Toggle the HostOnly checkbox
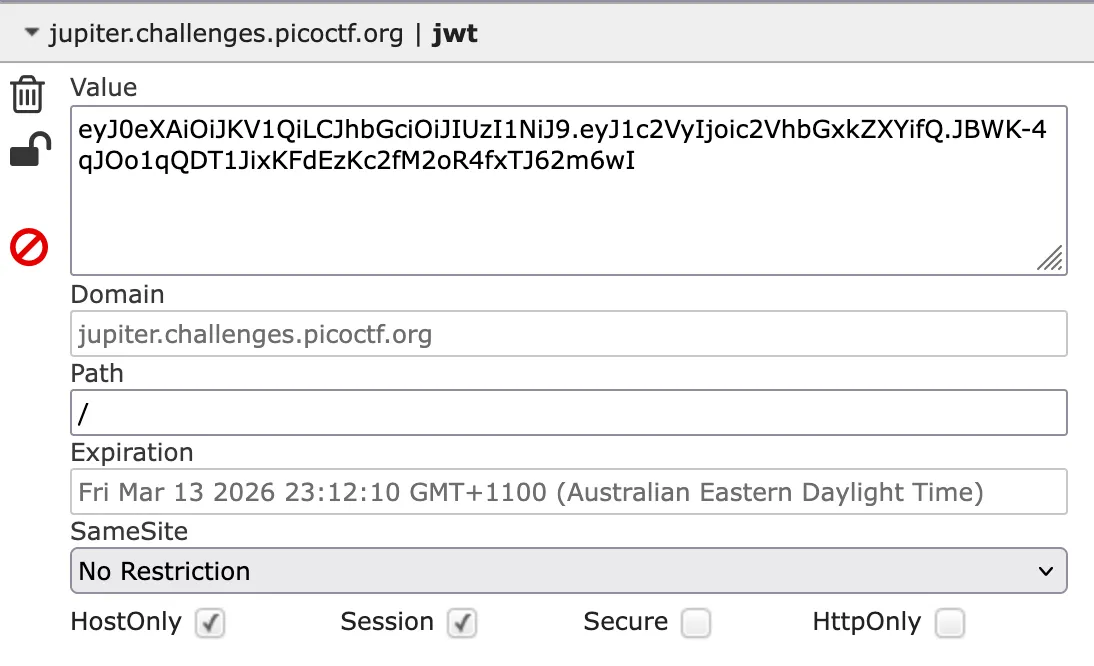 pos(210,623)
